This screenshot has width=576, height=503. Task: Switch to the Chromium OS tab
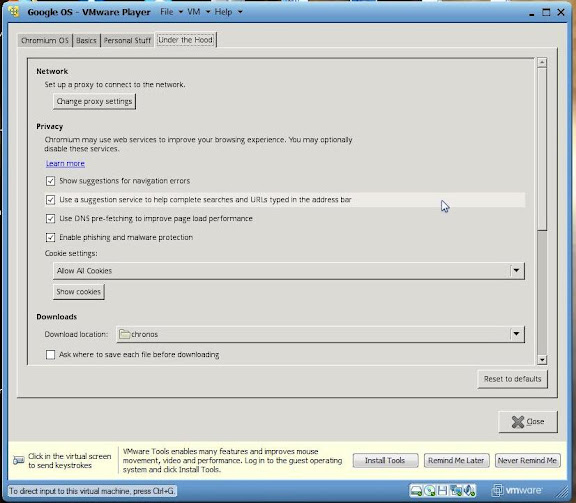45,40
